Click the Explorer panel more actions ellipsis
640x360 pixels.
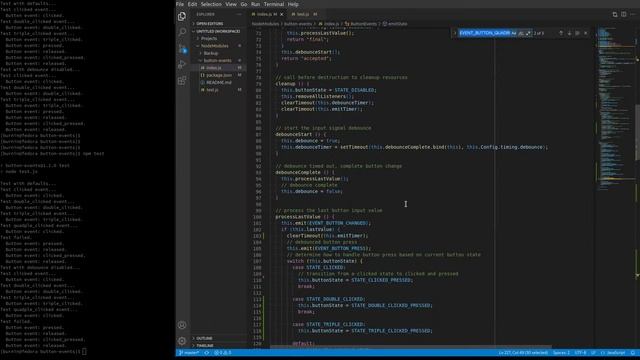point(239,14)
